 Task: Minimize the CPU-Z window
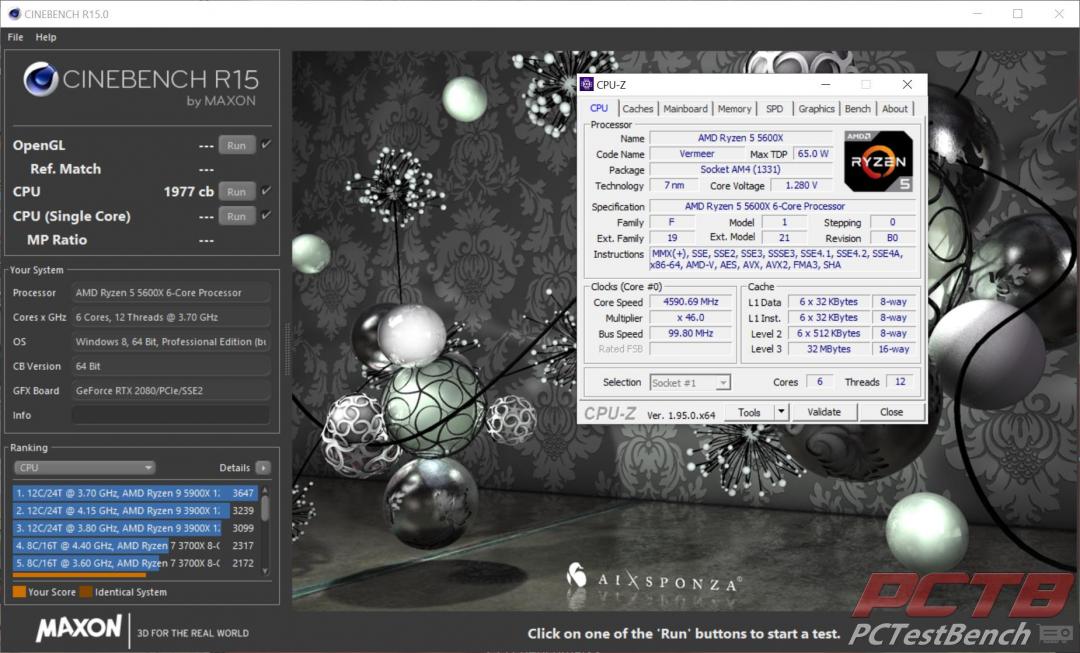825,84
